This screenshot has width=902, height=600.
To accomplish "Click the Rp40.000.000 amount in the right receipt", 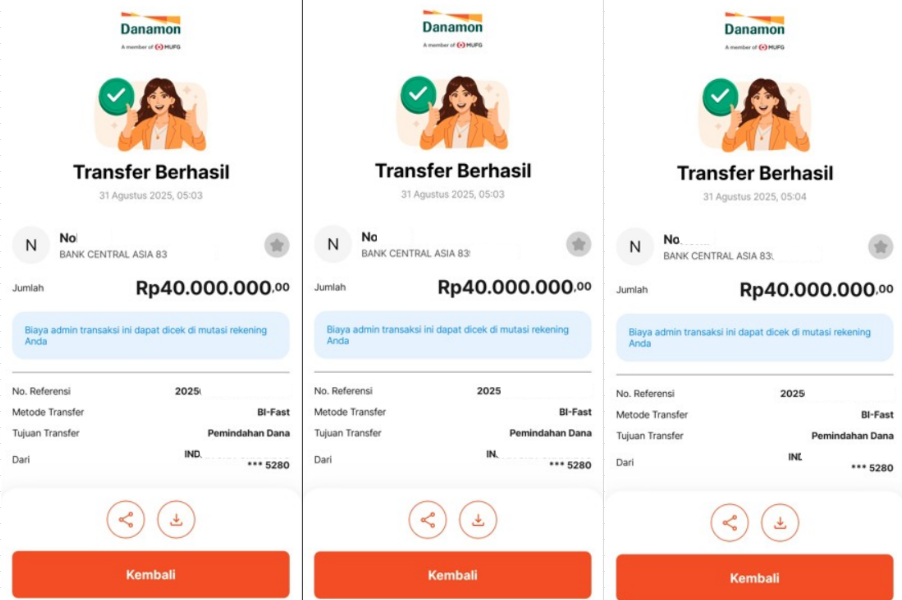I will pos(816,290).
